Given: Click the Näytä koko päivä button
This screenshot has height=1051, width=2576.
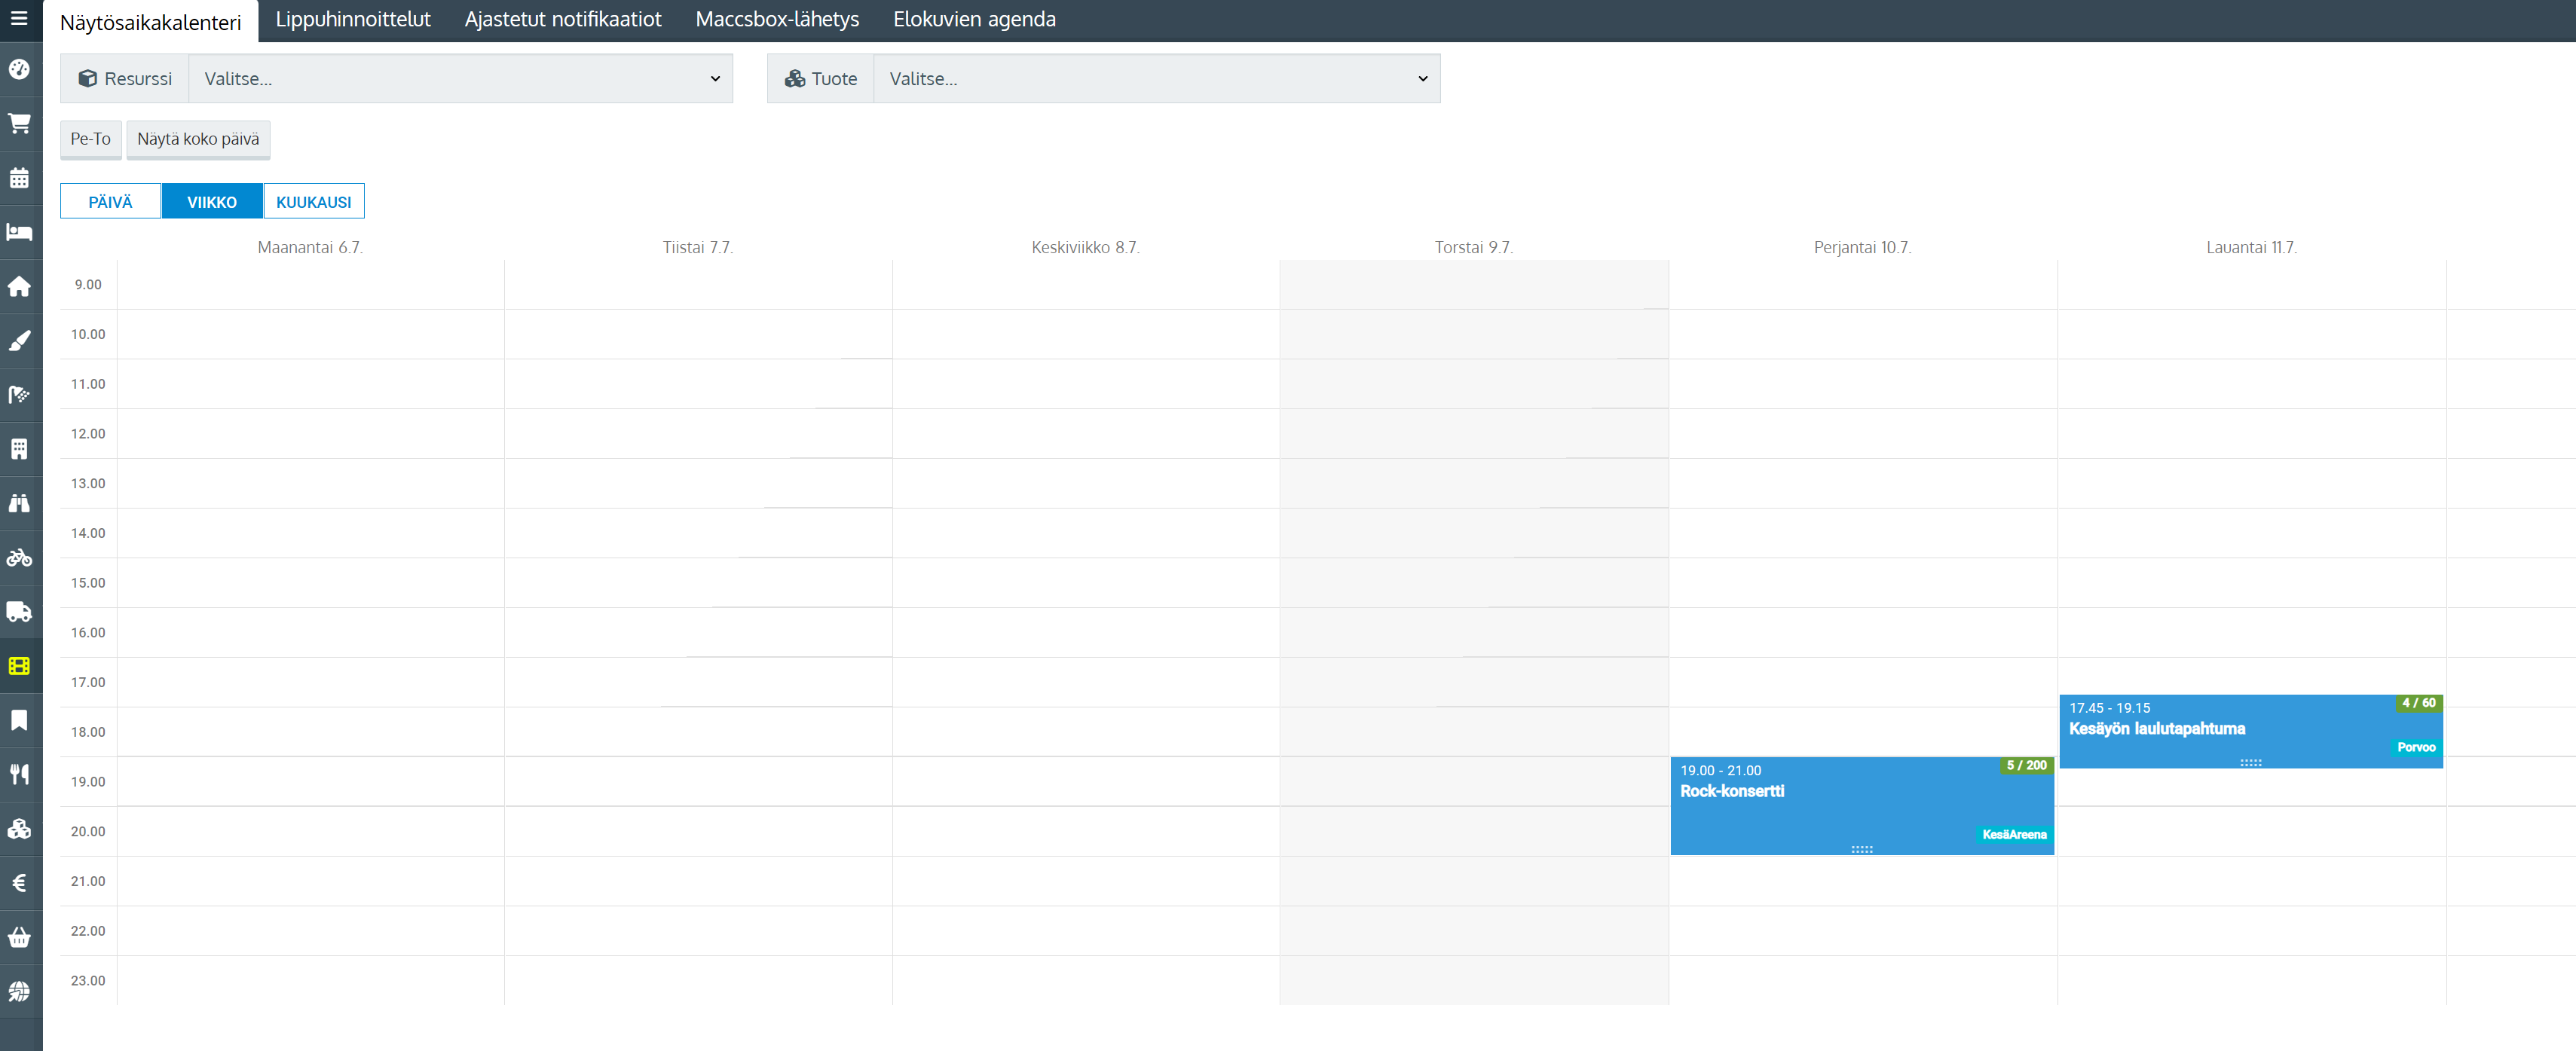Looking at the screenshot, I should [198, 139].
